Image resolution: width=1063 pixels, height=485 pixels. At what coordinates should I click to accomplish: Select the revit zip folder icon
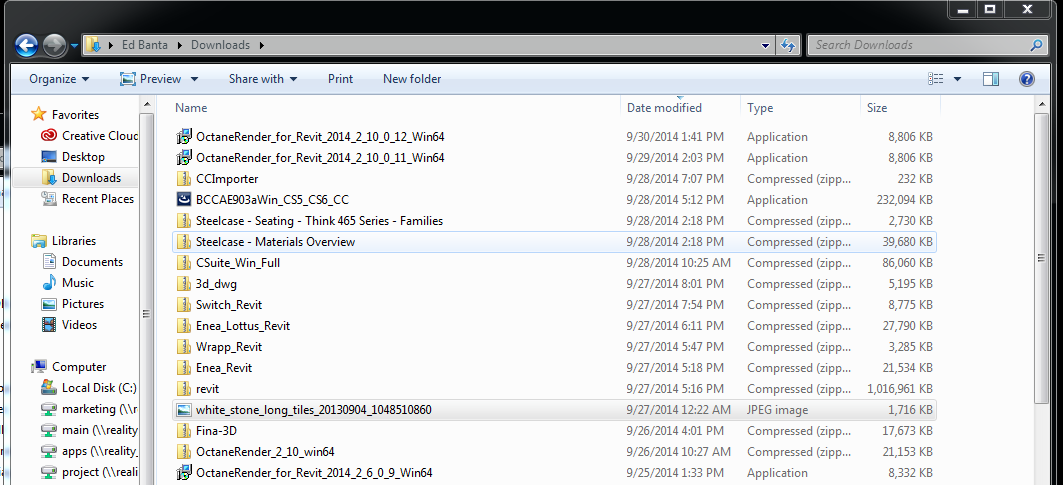tap(184, 389)
